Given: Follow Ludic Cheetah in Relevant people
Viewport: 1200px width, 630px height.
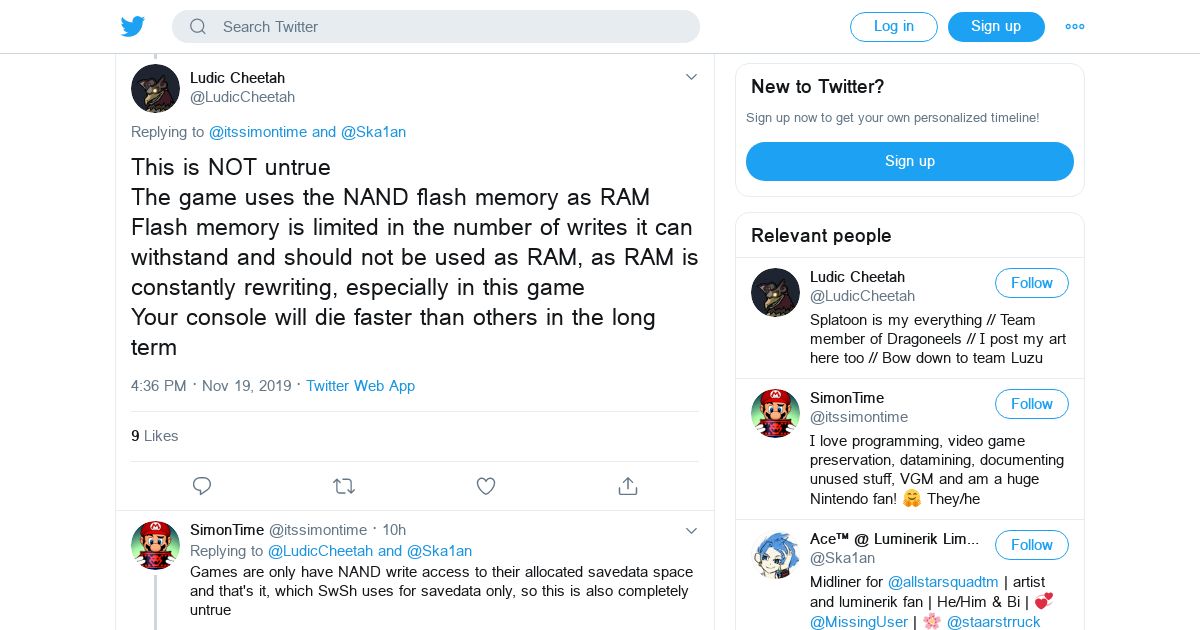Looking at the screenshot, I should [x=1031, y=283].
